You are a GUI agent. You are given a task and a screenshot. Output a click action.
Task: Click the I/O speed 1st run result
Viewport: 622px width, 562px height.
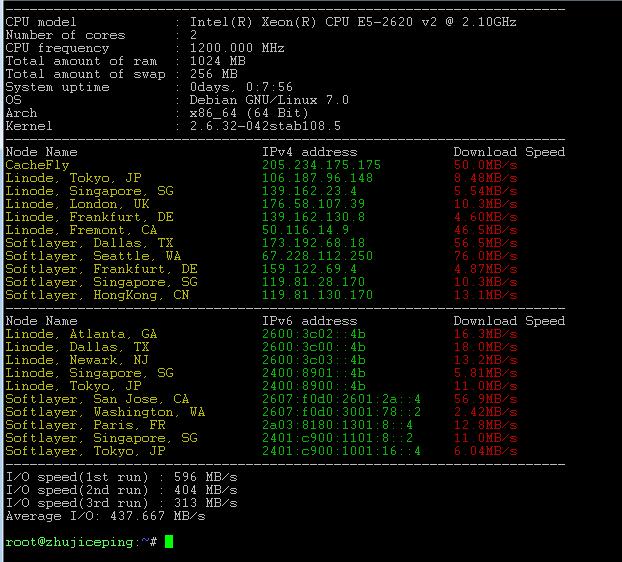121,477
